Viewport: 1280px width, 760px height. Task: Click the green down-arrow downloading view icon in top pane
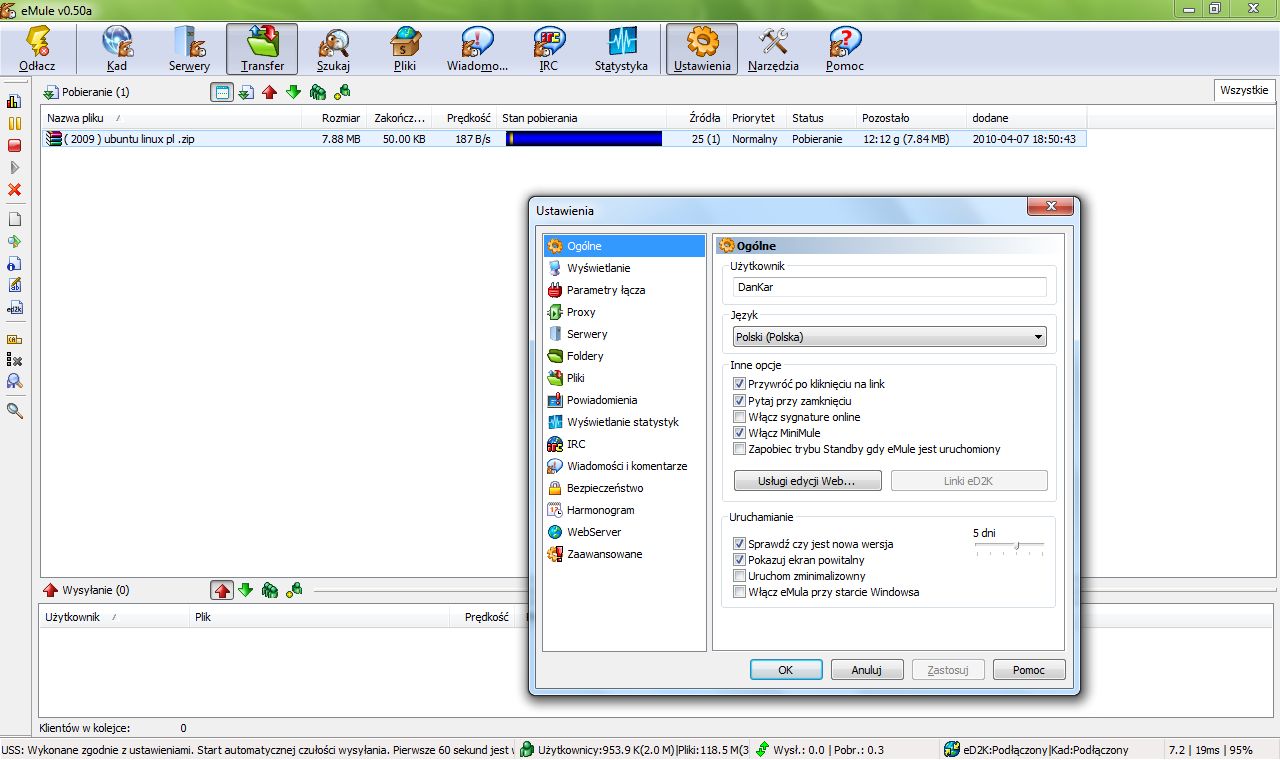(293, 92)
